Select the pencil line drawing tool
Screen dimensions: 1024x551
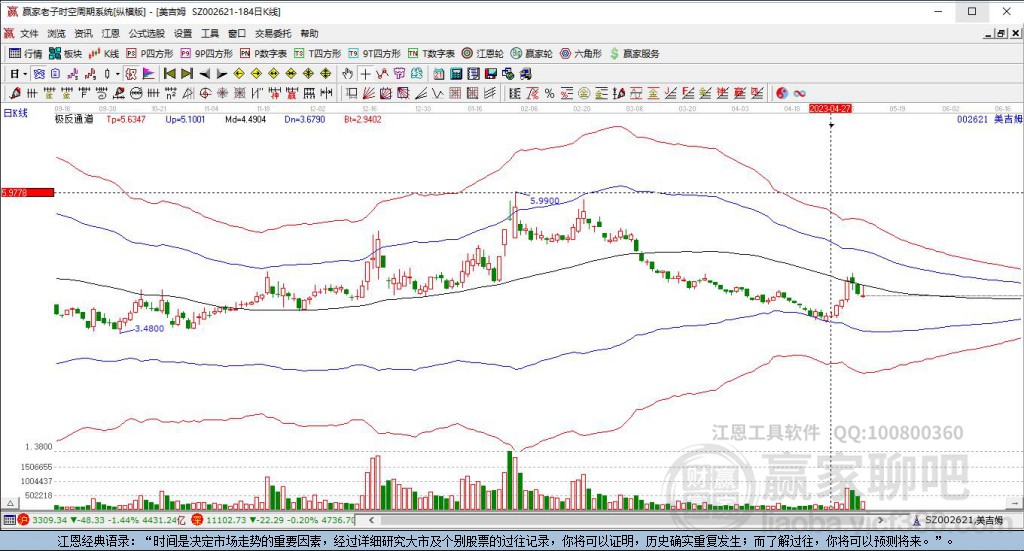point(15,93)
